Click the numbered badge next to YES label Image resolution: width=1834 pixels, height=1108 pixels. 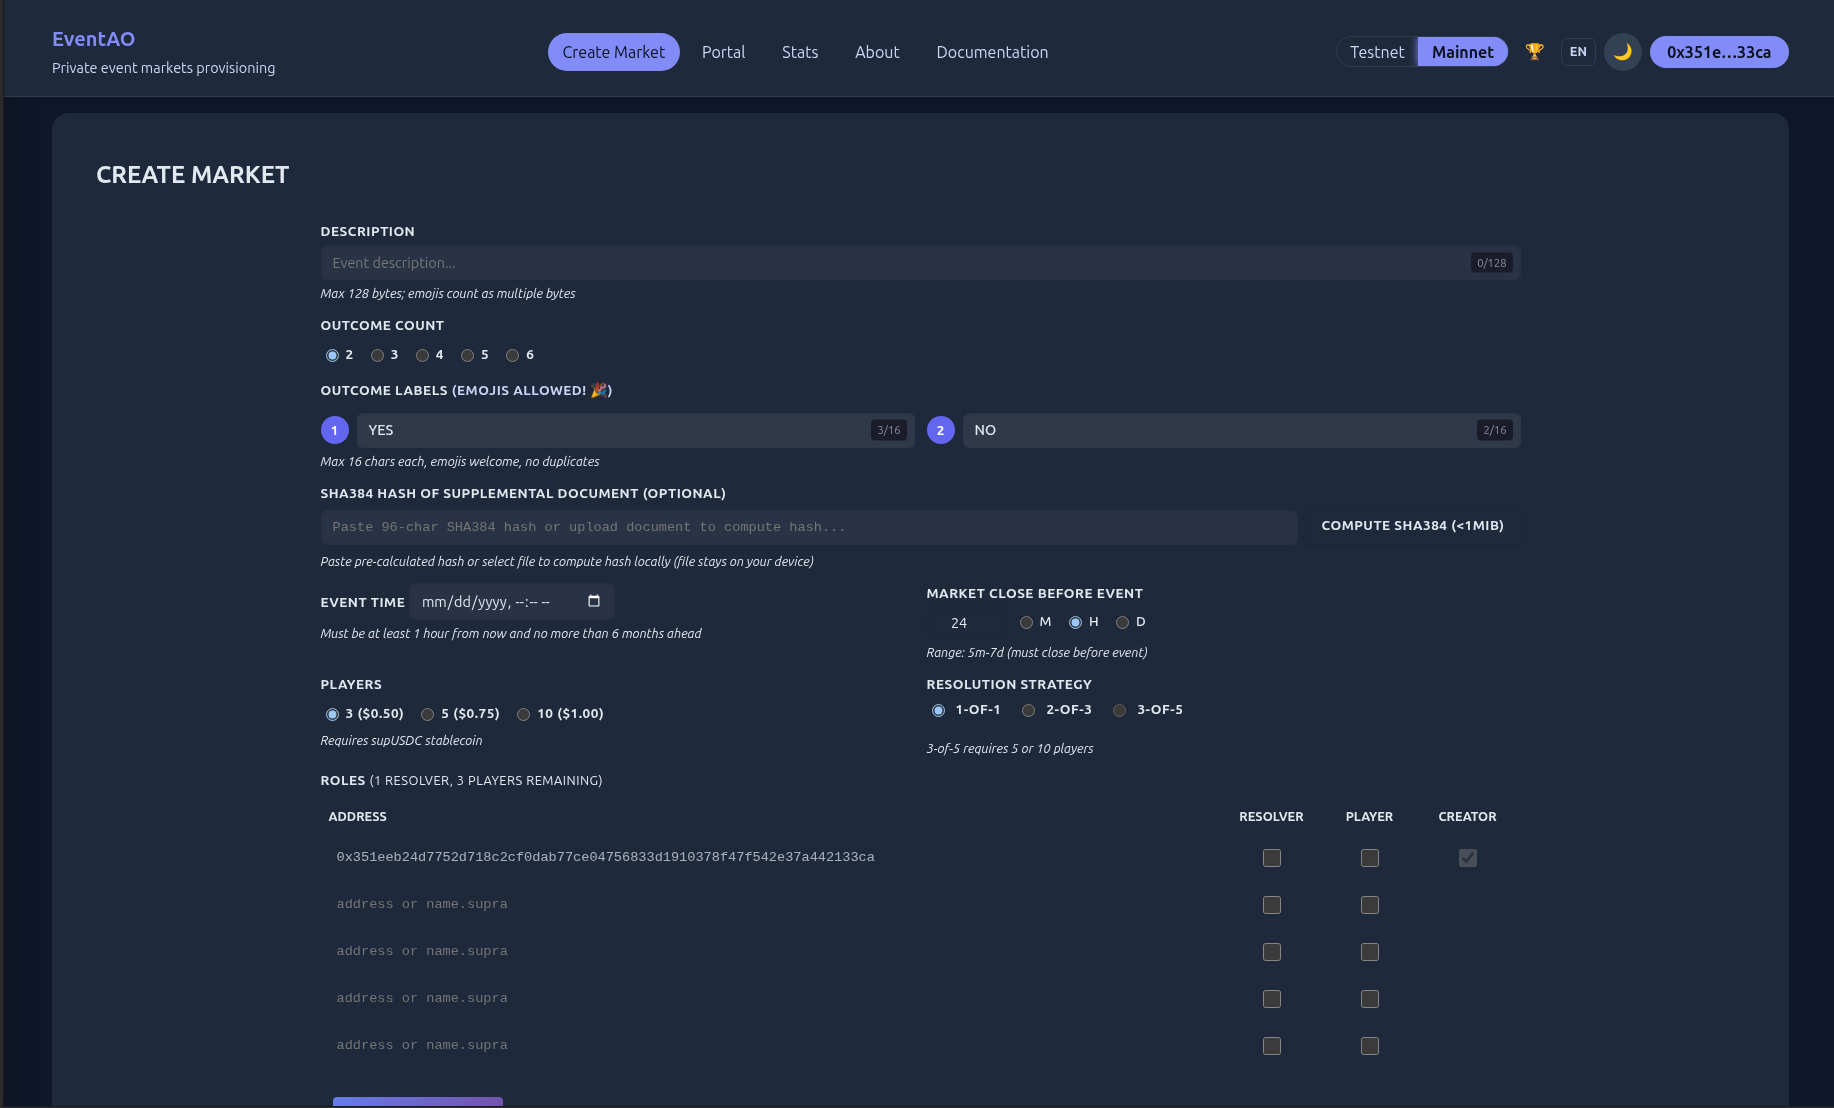point(334,429)
